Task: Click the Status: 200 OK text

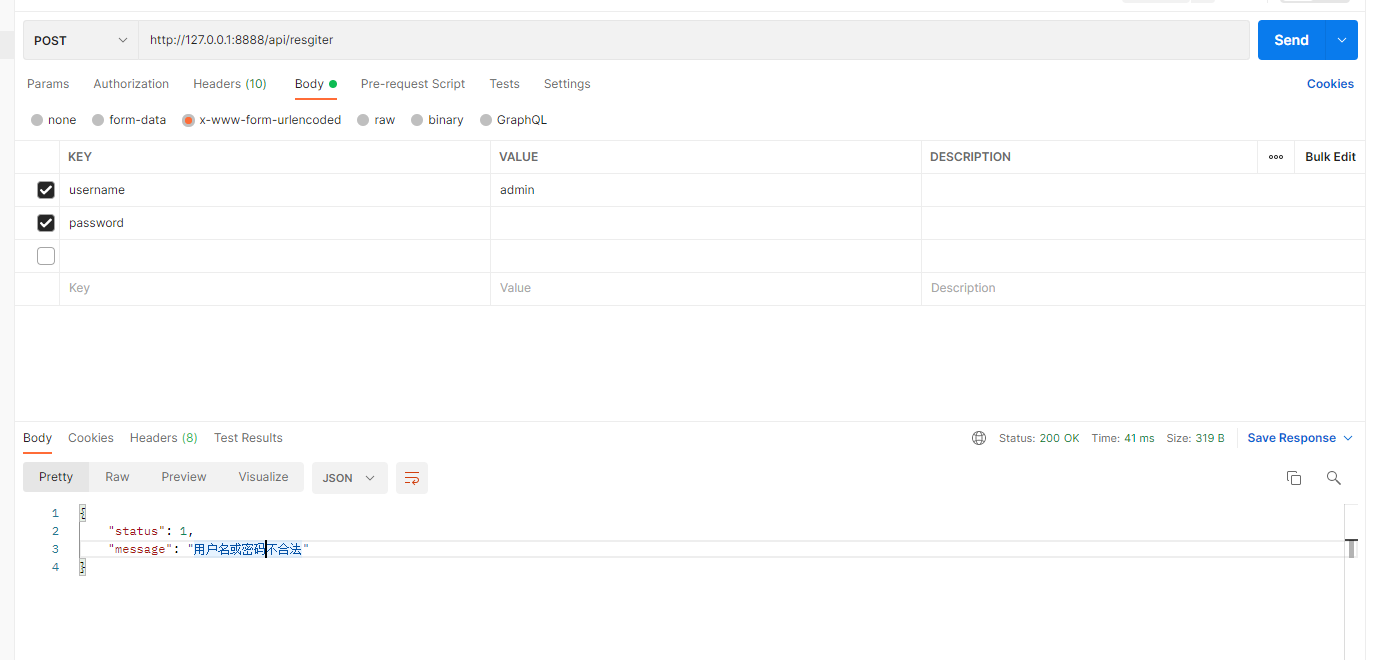Action: click(x=1039, y=438)
